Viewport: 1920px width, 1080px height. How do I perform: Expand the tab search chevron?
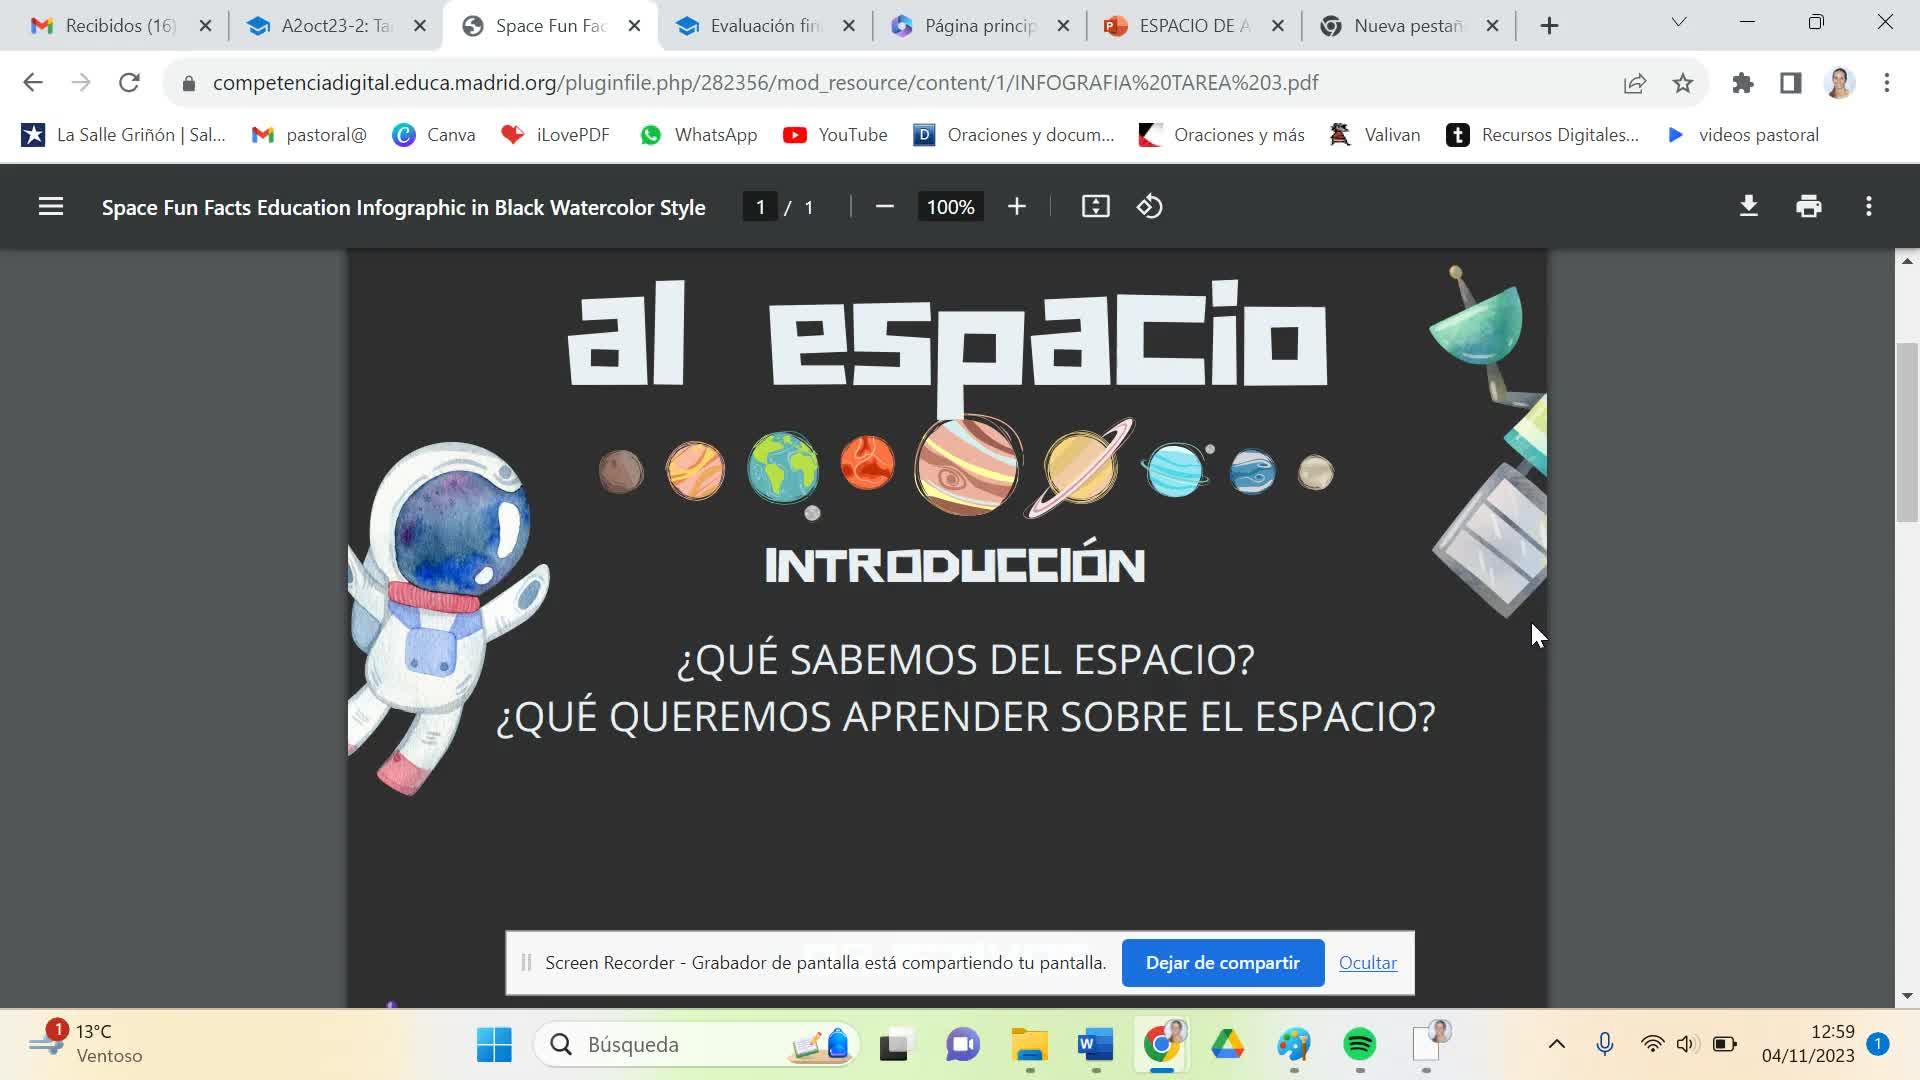point(1679,22)
